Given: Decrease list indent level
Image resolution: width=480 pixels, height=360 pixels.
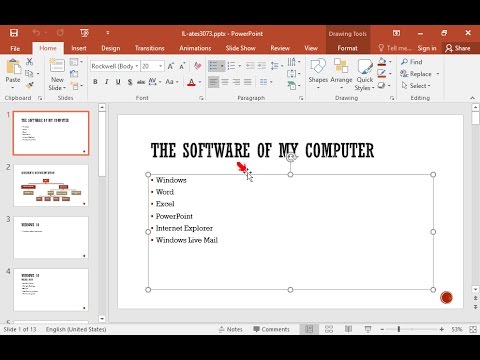Looking at the screenshot, I should (250, 66).
